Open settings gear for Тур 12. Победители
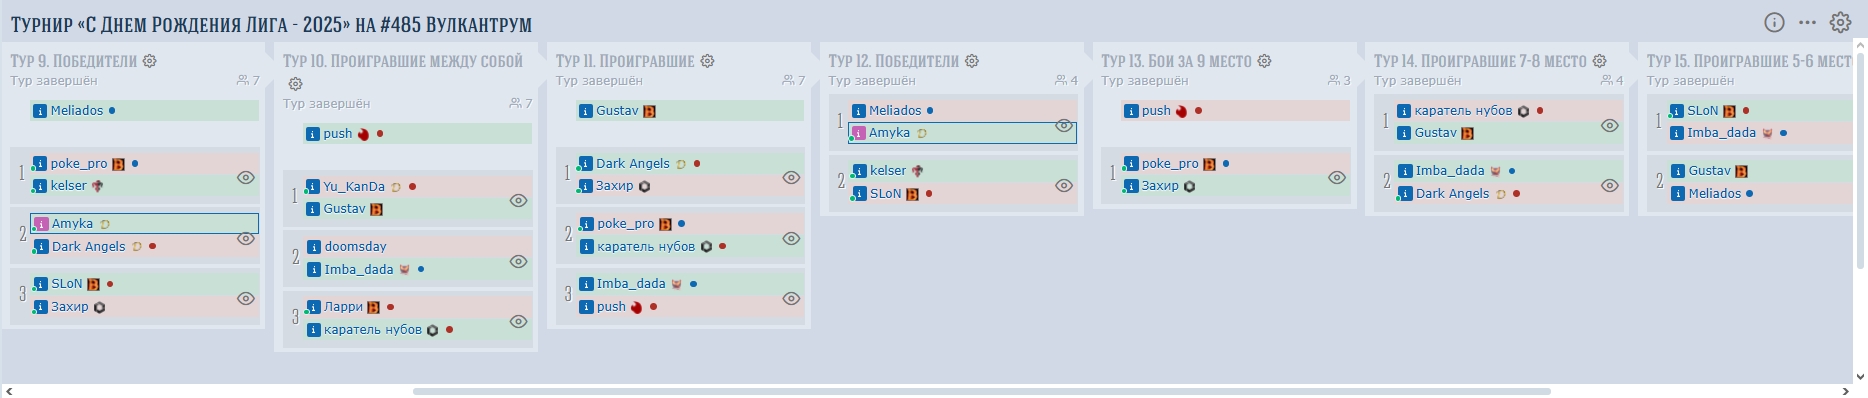 (x=972, y=61)
